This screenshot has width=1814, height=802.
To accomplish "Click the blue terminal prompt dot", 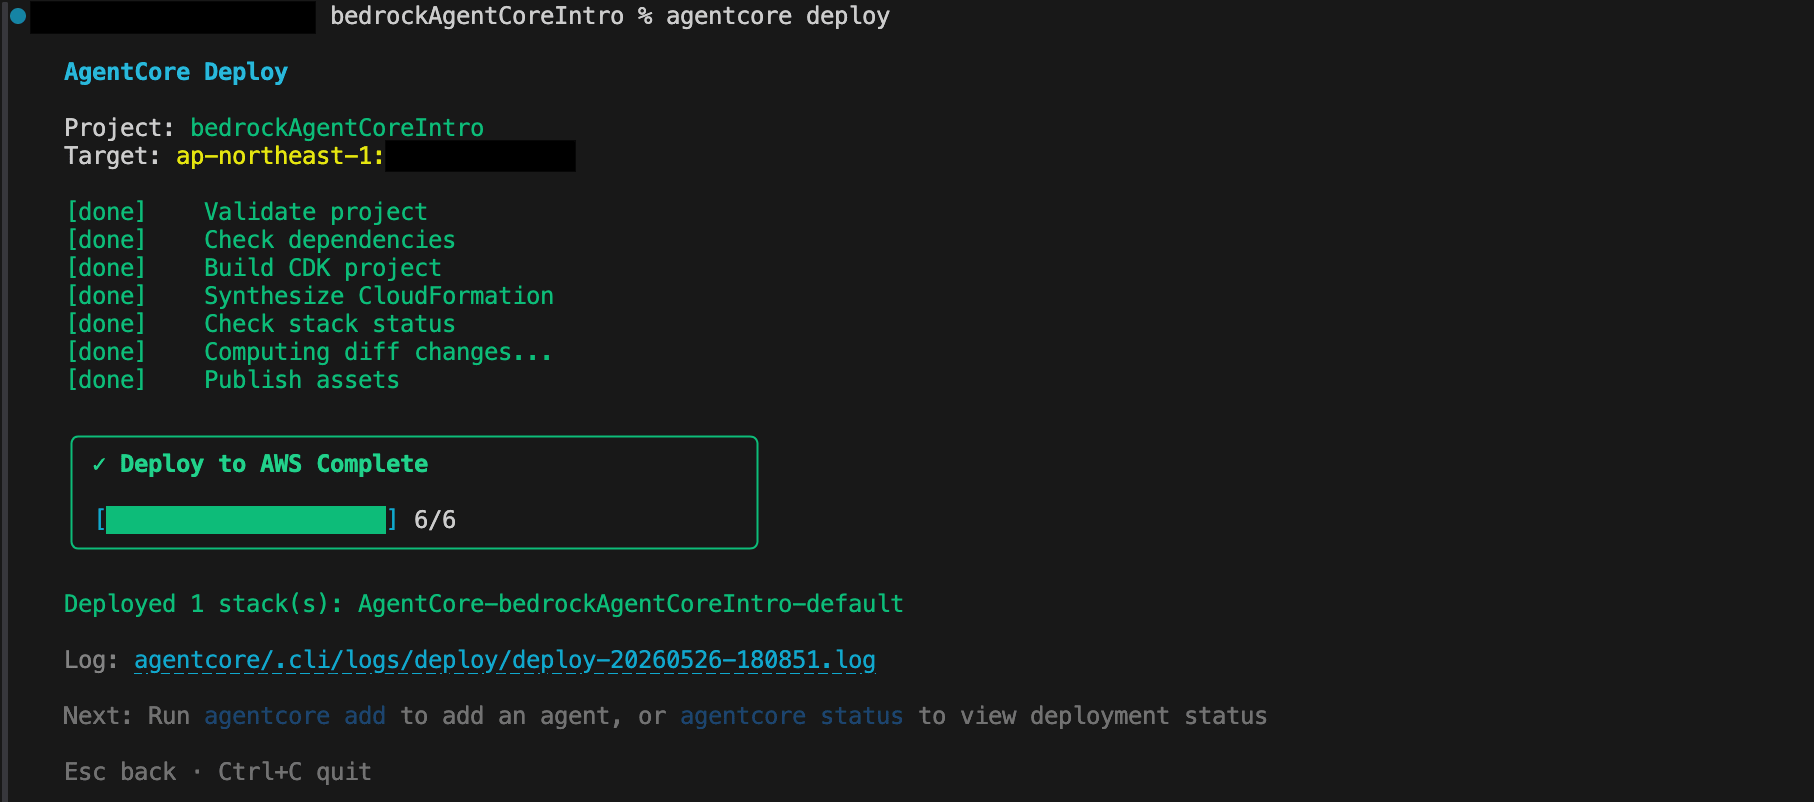I will pos(18,16).
